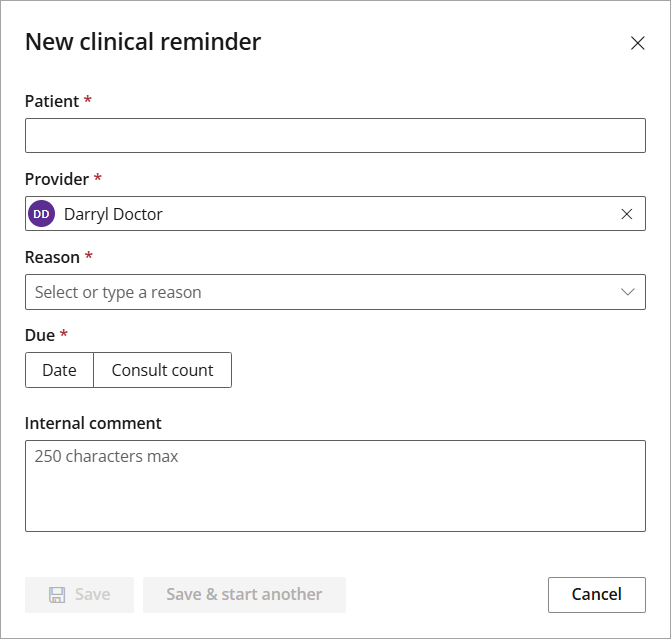Click the Internal comment label
This screenshot has width=671, height=639.
pos(93,423)
